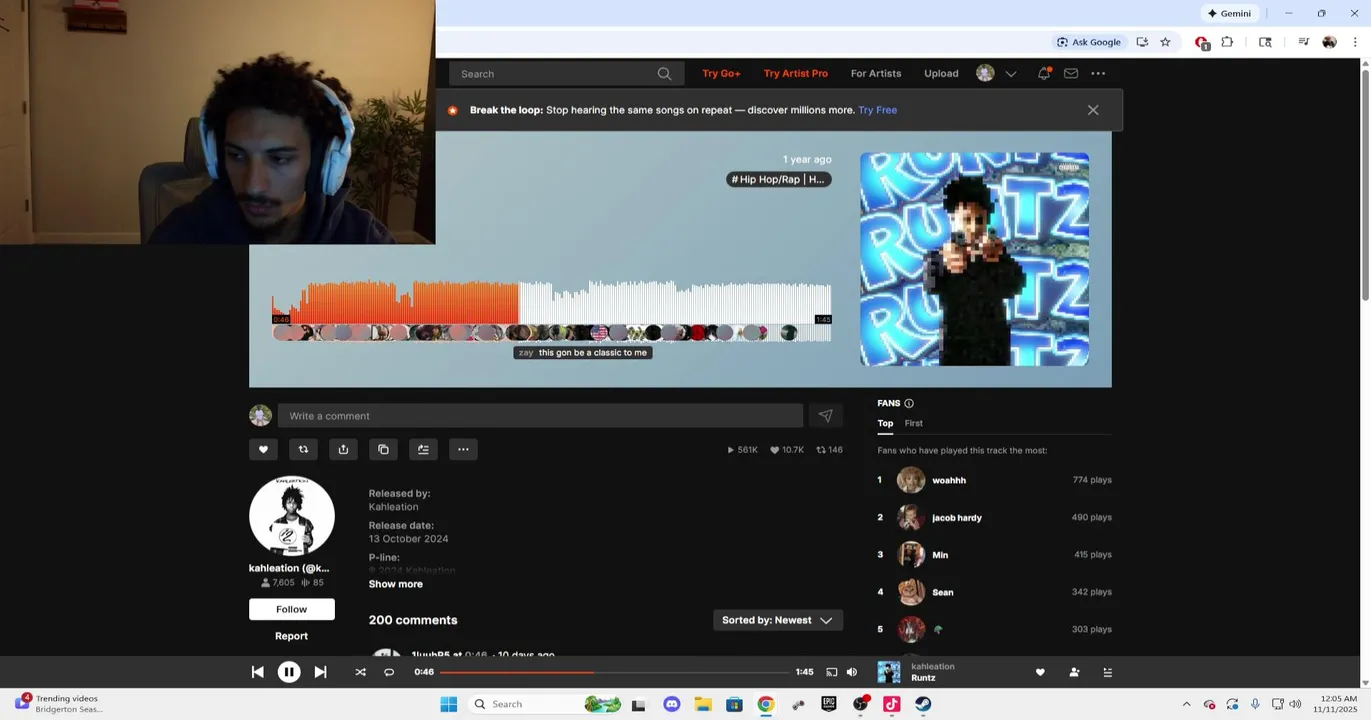Show hidden system tray icons
Viewport: 1371px width, 720px height.
[x=1186, y=704]
